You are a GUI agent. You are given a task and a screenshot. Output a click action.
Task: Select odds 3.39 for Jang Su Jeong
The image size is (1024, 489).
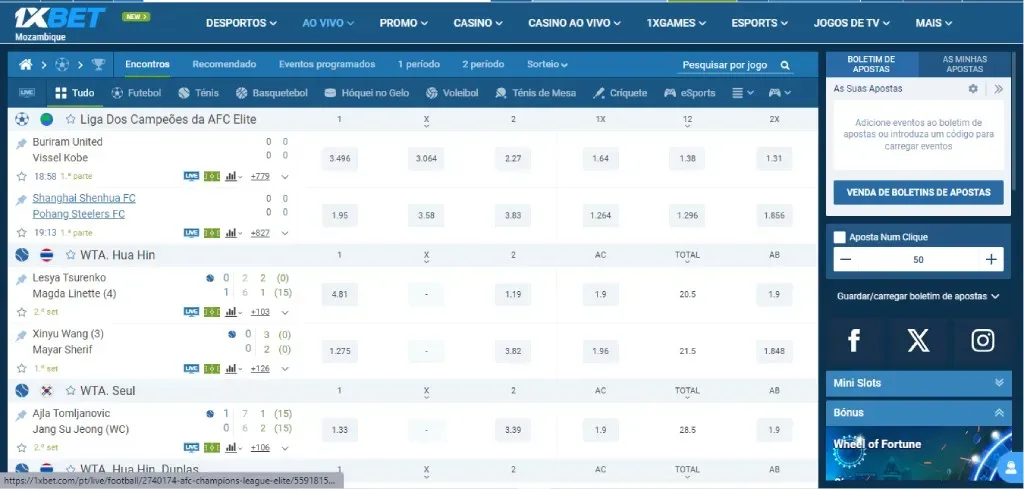coord(513,430)
